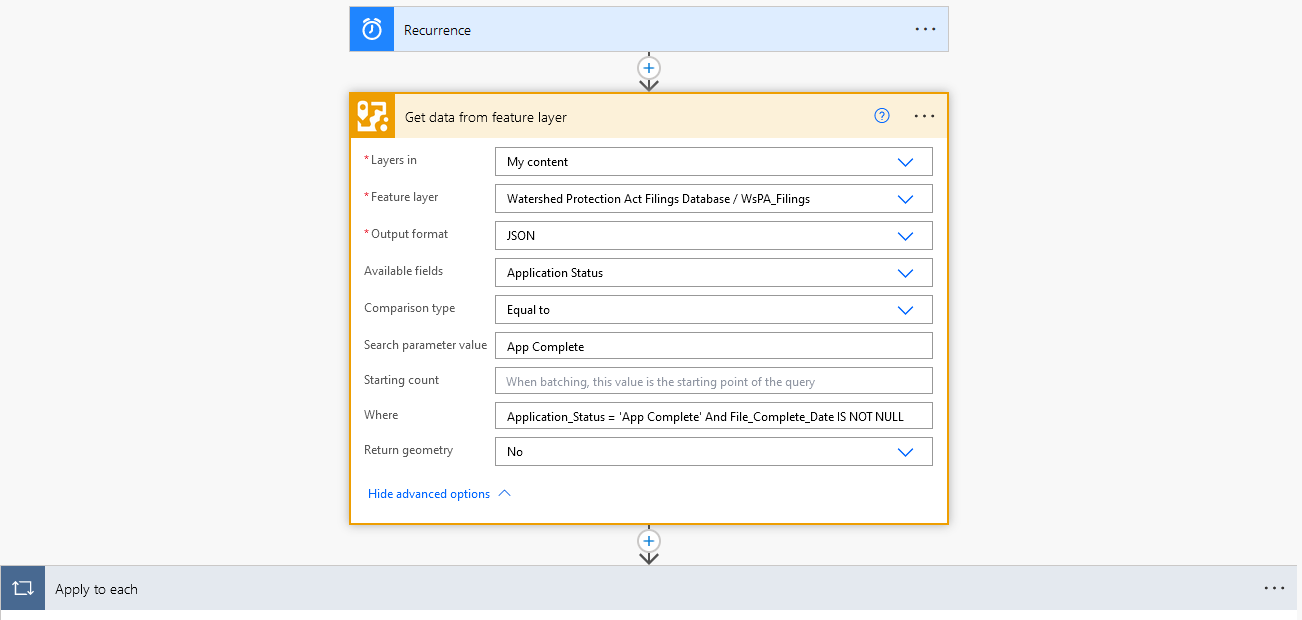Insert a step above Apply to each
The width and height of the screenshot is (1302, 620).
(x=649, y=541)
